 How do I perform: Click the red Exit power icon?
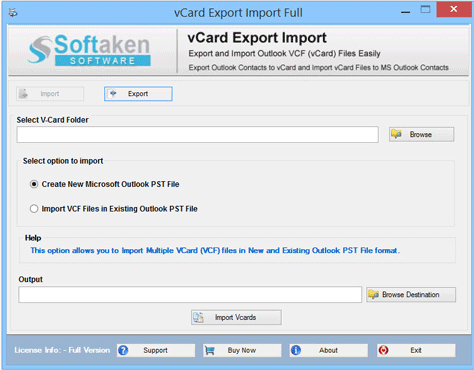point(383,350)
